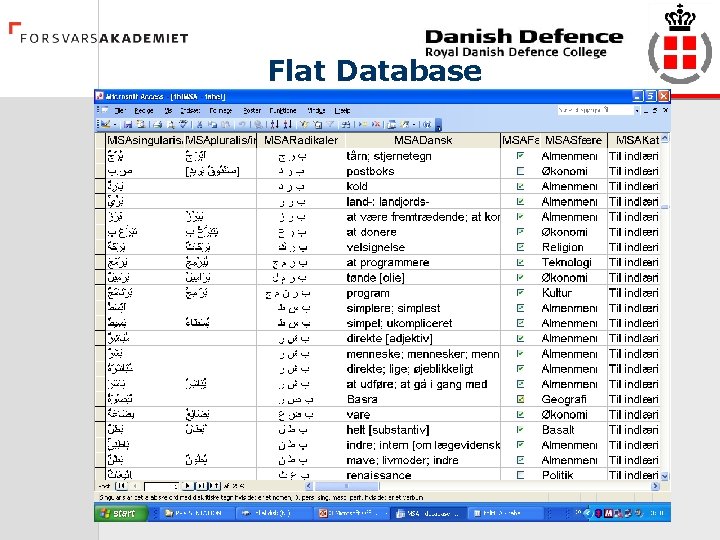
Task: Open the Poster menu
Action: tap(252, 111)
